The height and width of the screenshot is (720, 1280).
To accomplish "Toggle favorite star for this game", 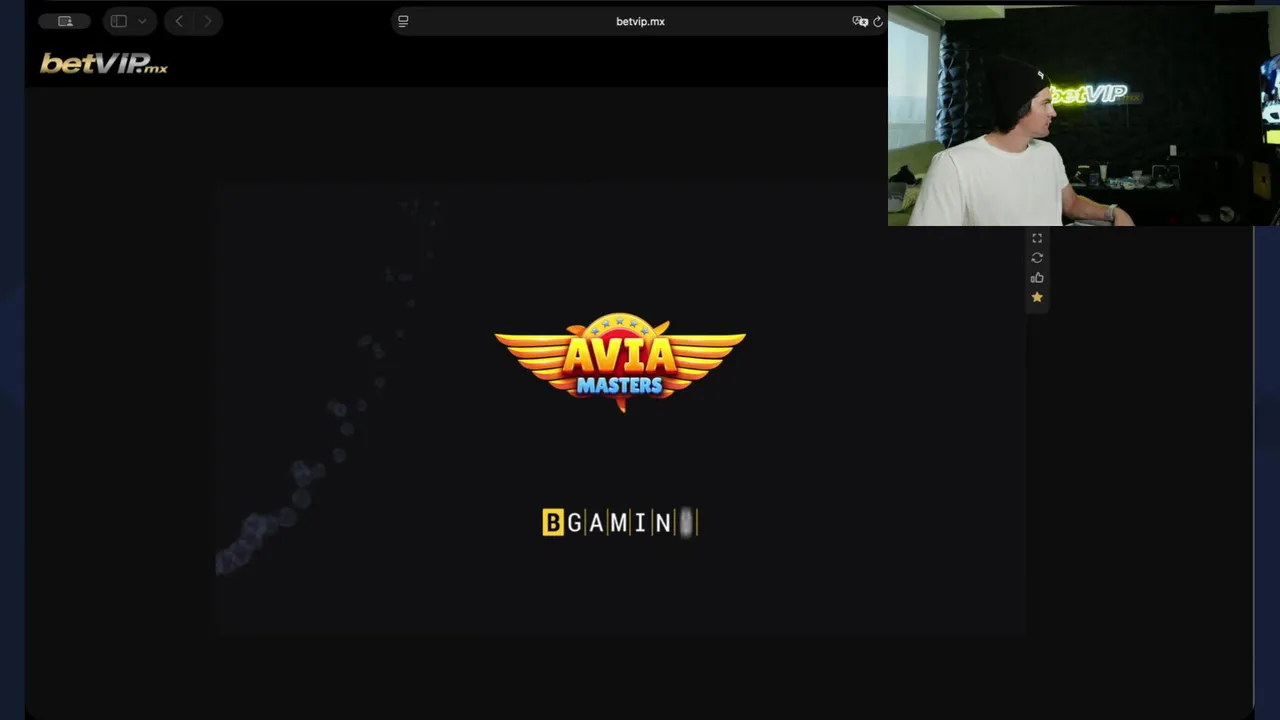I will 1037,297.
